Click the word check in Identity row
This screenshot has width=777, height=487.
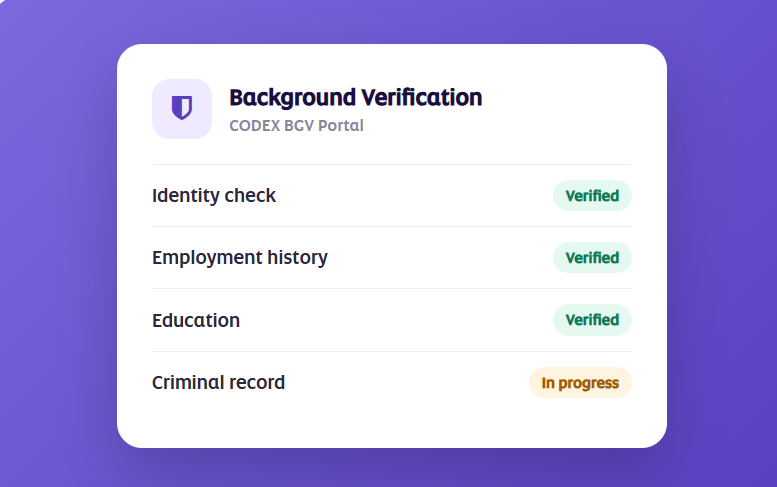(250, 196)
